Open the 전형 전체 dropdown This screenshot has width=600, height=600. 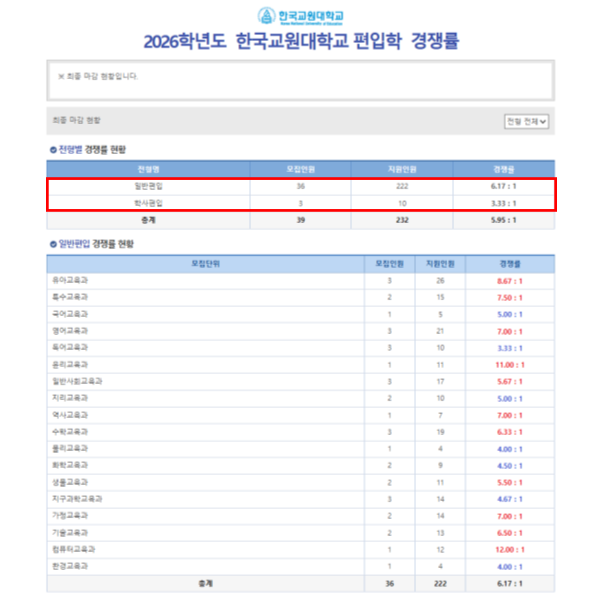tap(527, 121)
